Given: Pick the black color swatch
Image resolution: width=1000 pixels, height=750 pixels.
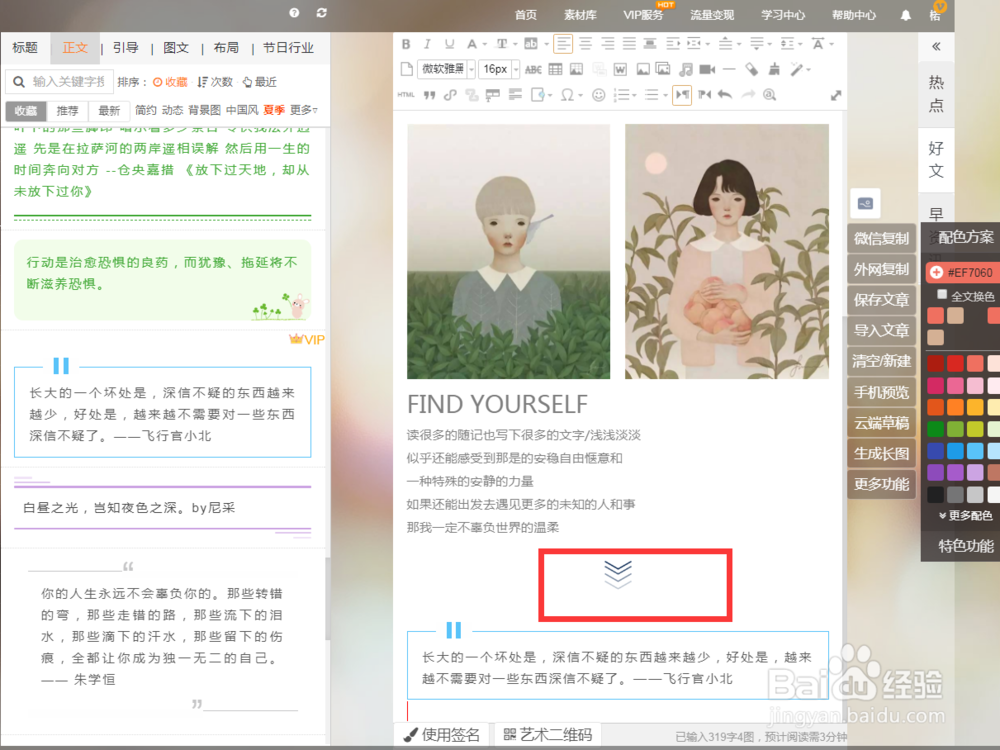Looking at the screenshot, I should [935, 494].
